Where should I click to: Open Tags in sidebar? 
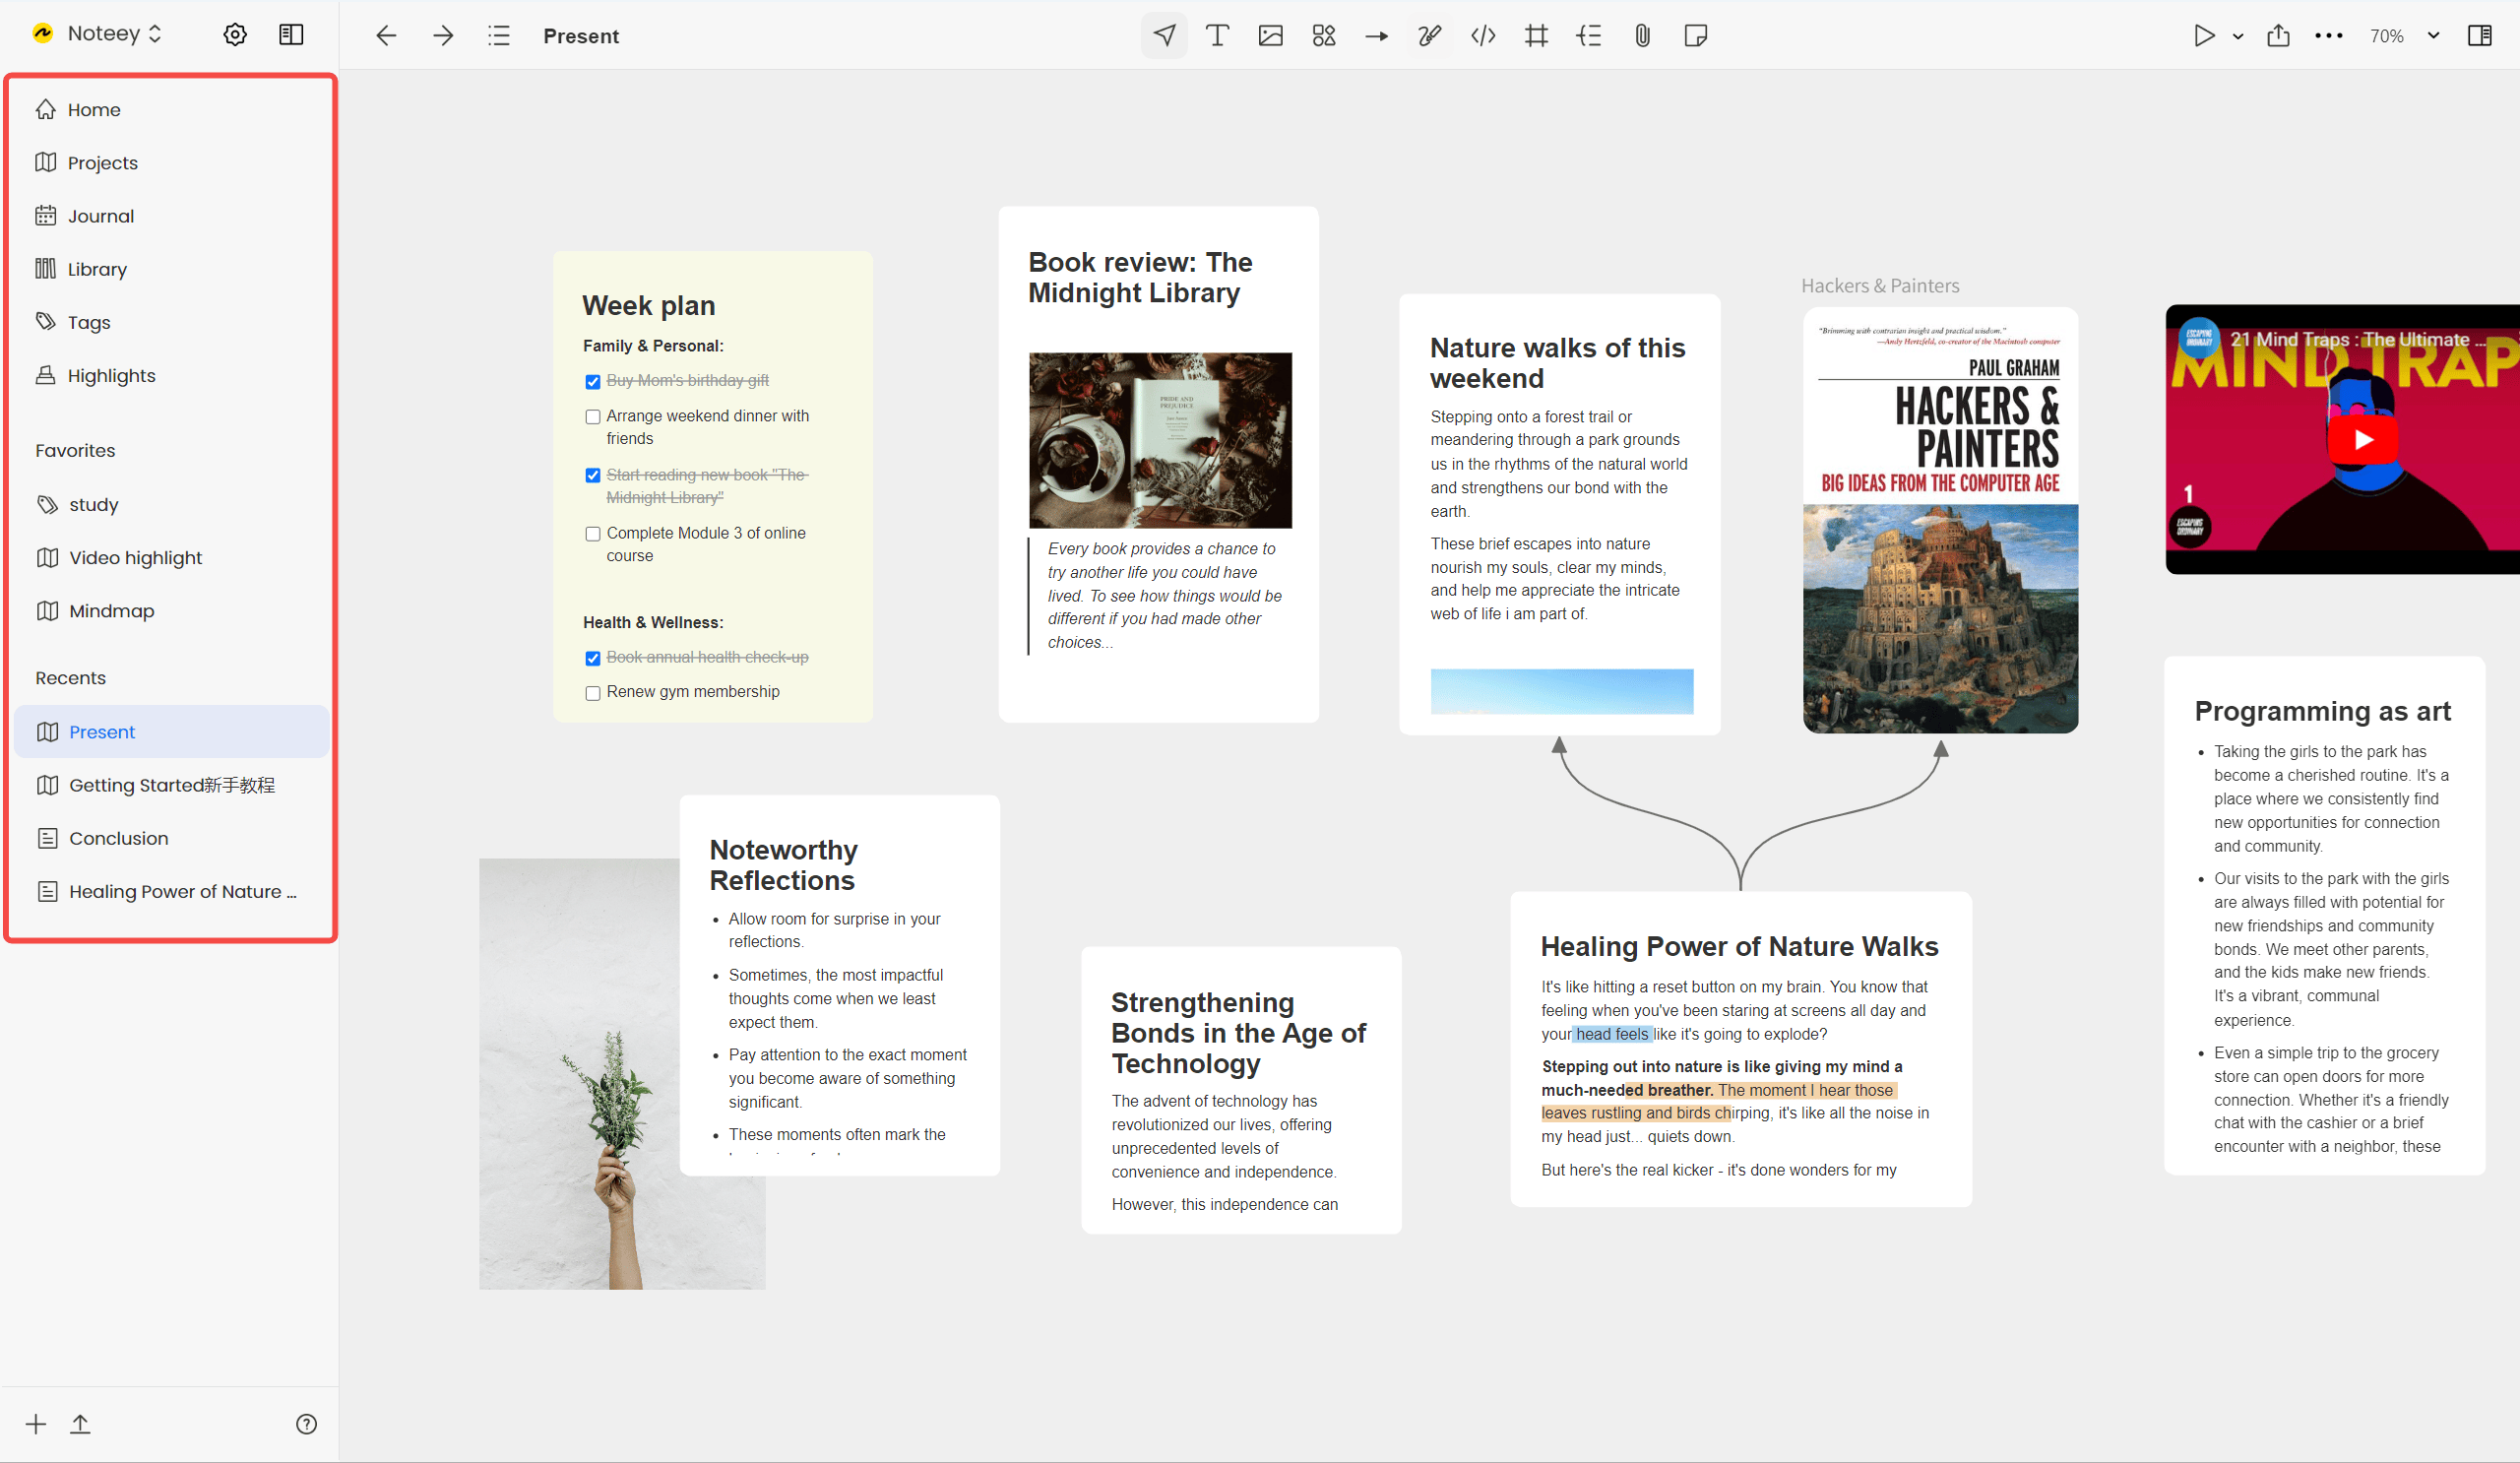pos(171,322)
